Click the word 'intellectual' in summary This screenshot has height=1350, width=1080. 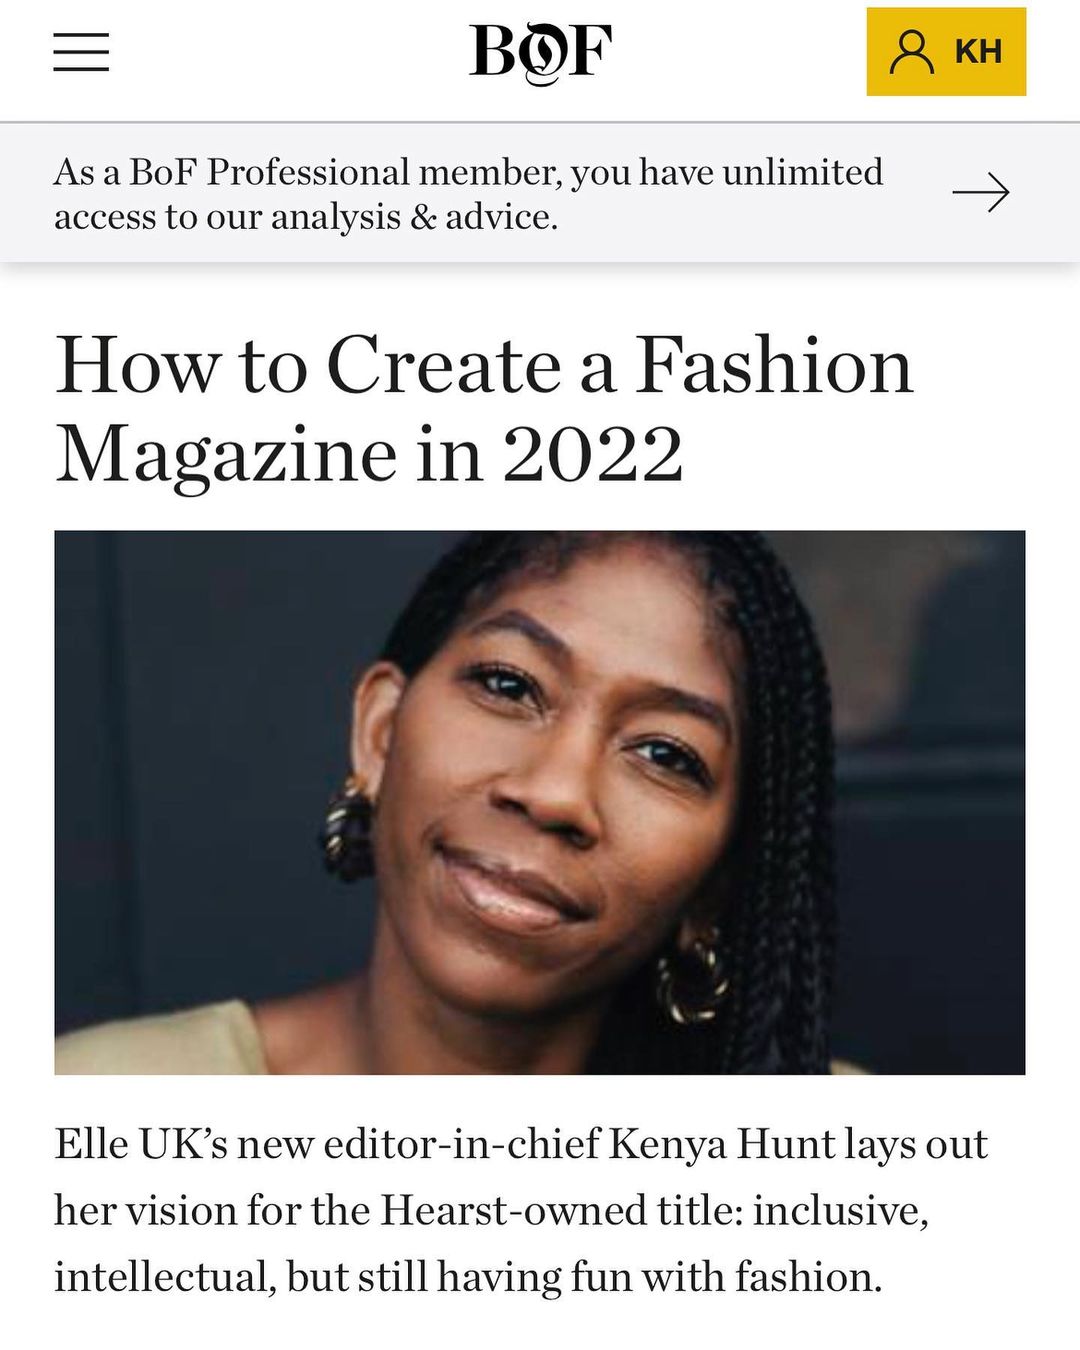163,1277
